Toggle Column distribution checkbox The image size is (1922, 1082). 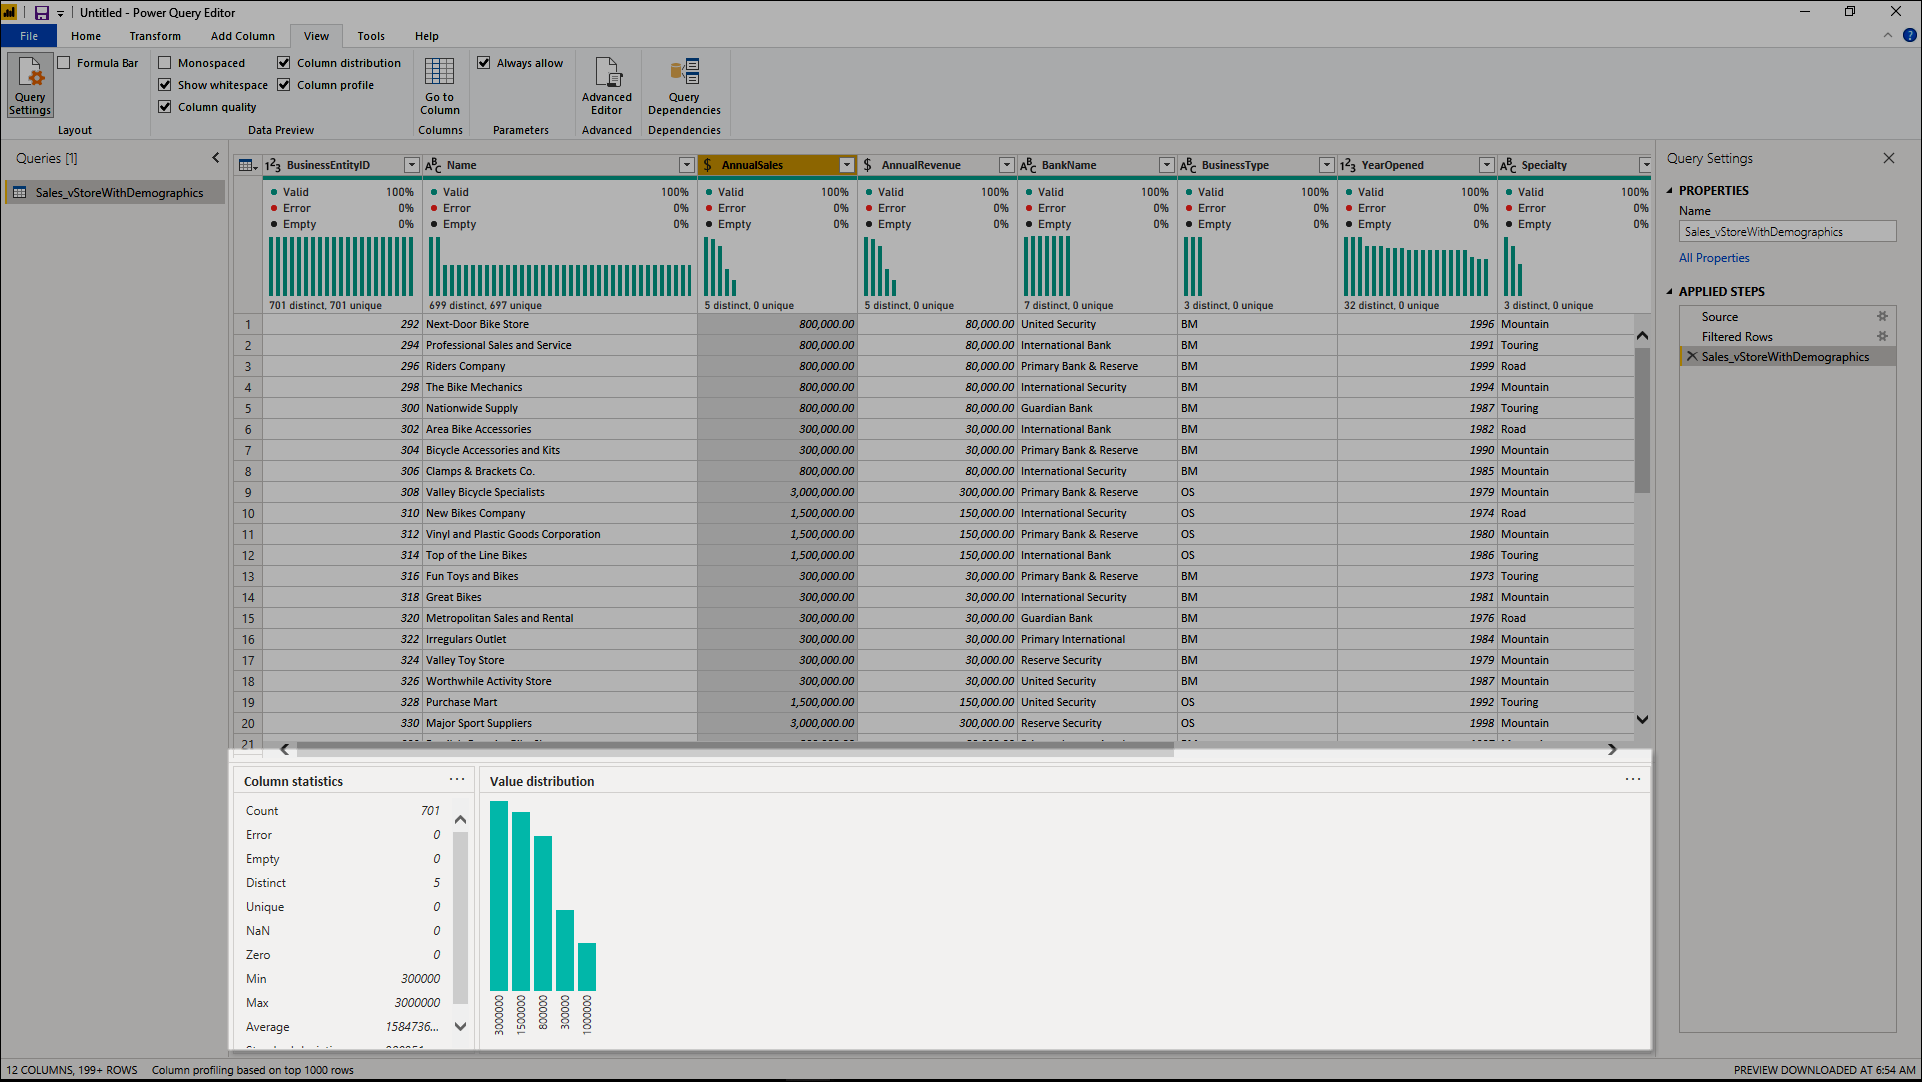[285, 61]
